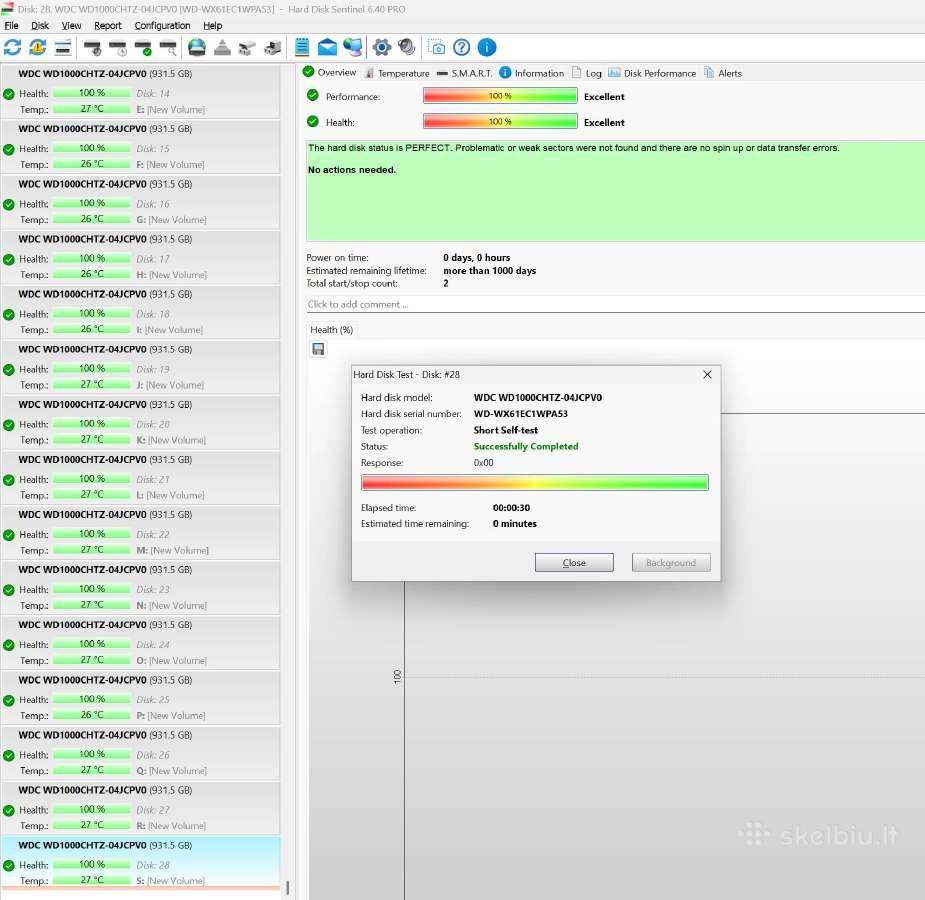Open the Help menu
The width and height of the screenshot is (925, 900).
(212, 25)
